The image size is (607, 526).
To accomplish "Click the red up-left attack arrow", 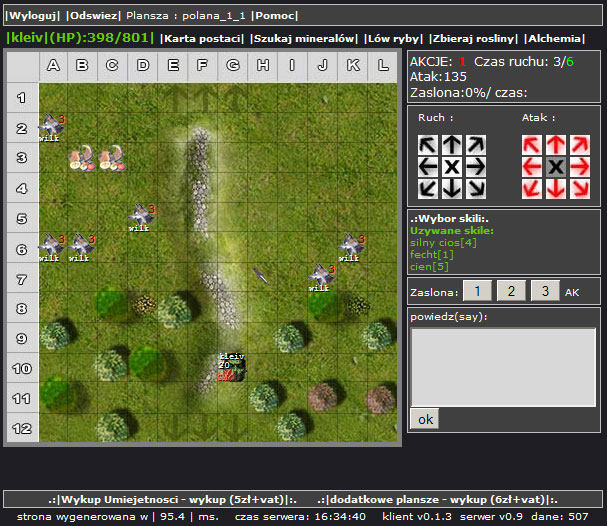I will coord(532,145).
